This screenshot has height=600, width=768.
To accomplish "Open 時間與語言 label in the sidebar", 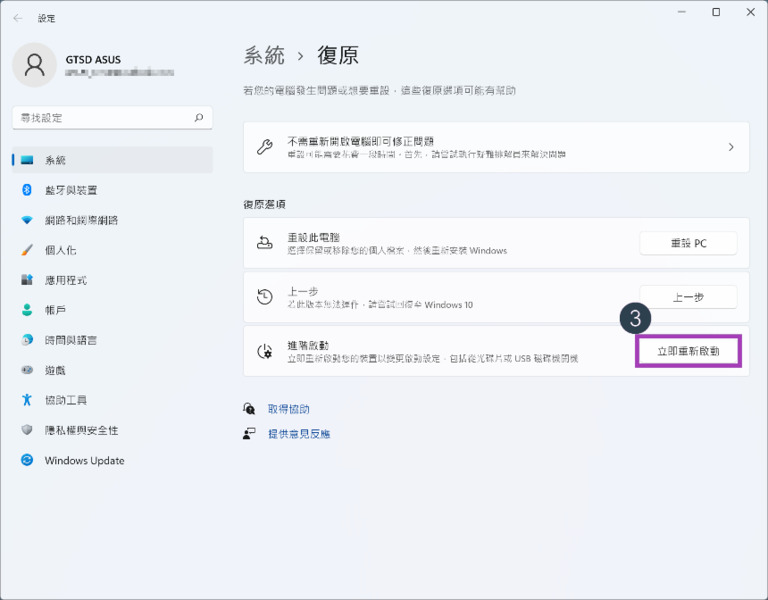I will click(x=71, y=340).
